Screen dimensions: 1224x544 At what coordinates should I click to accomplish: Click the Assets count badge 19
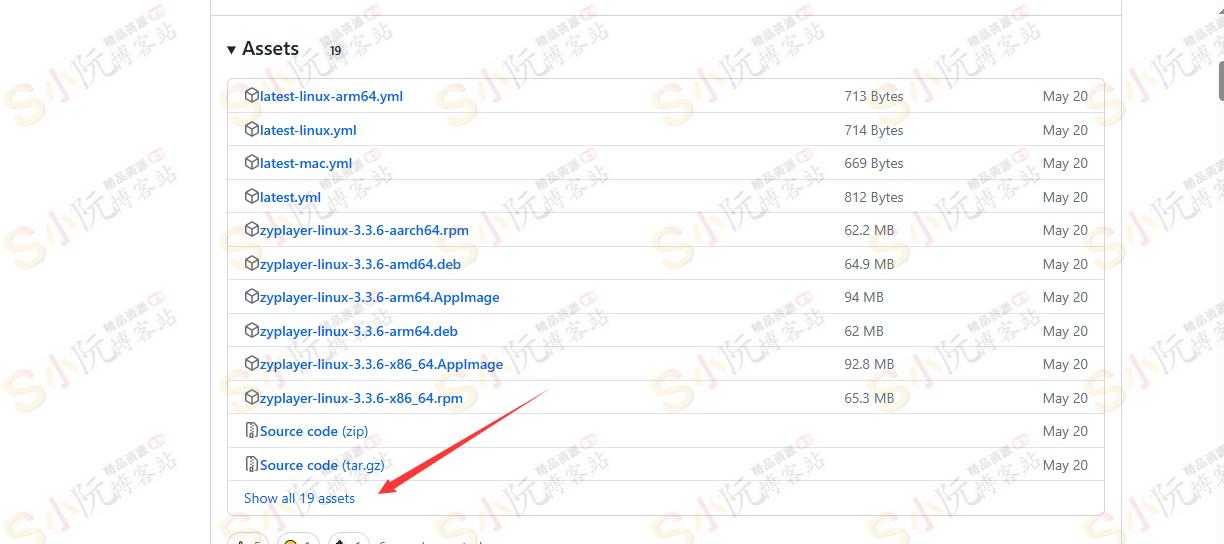(335, 50)
